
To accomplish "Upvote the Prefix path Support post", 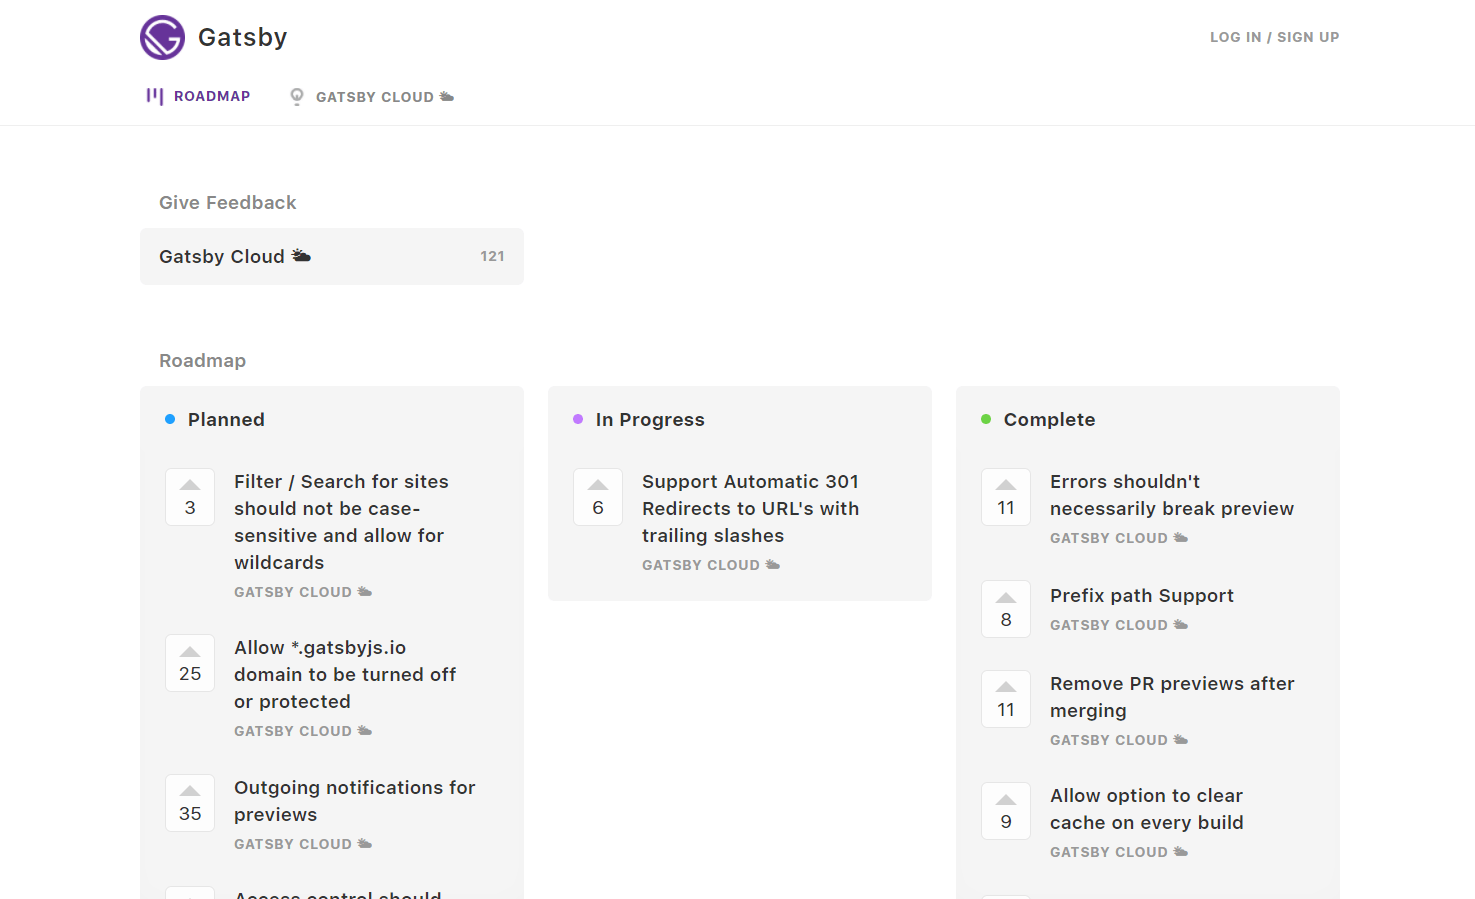I will point(1006,609).
